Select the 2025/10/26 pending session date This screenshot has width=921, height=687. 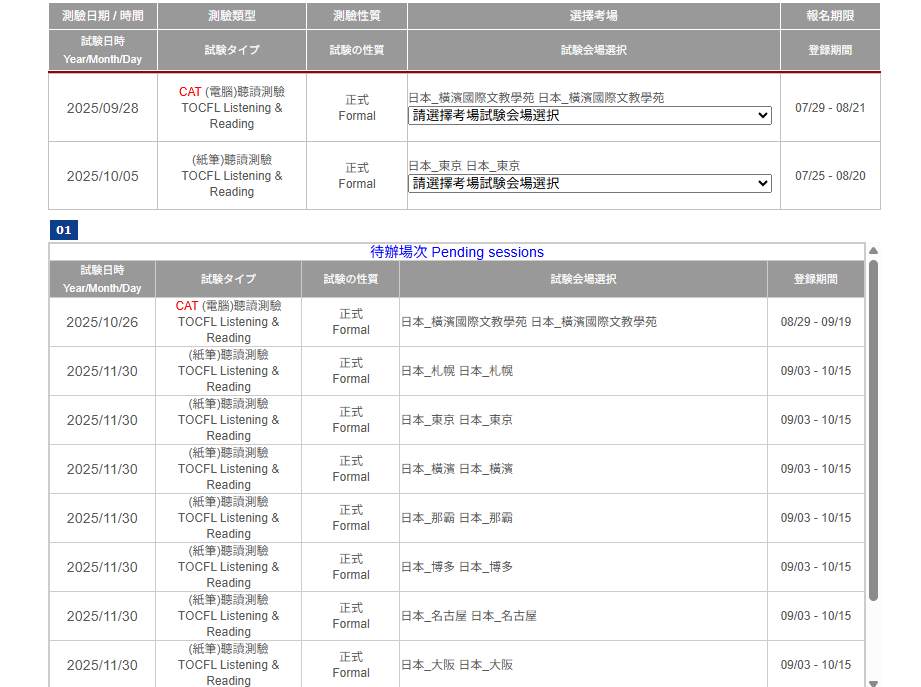point(102,322)
